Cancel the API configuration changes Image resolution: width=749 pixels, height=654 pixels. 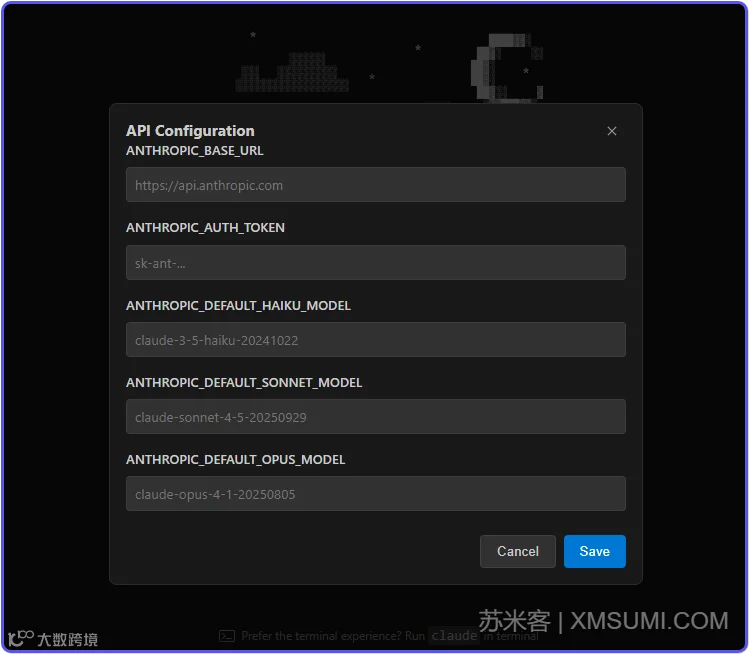point(517,551)
